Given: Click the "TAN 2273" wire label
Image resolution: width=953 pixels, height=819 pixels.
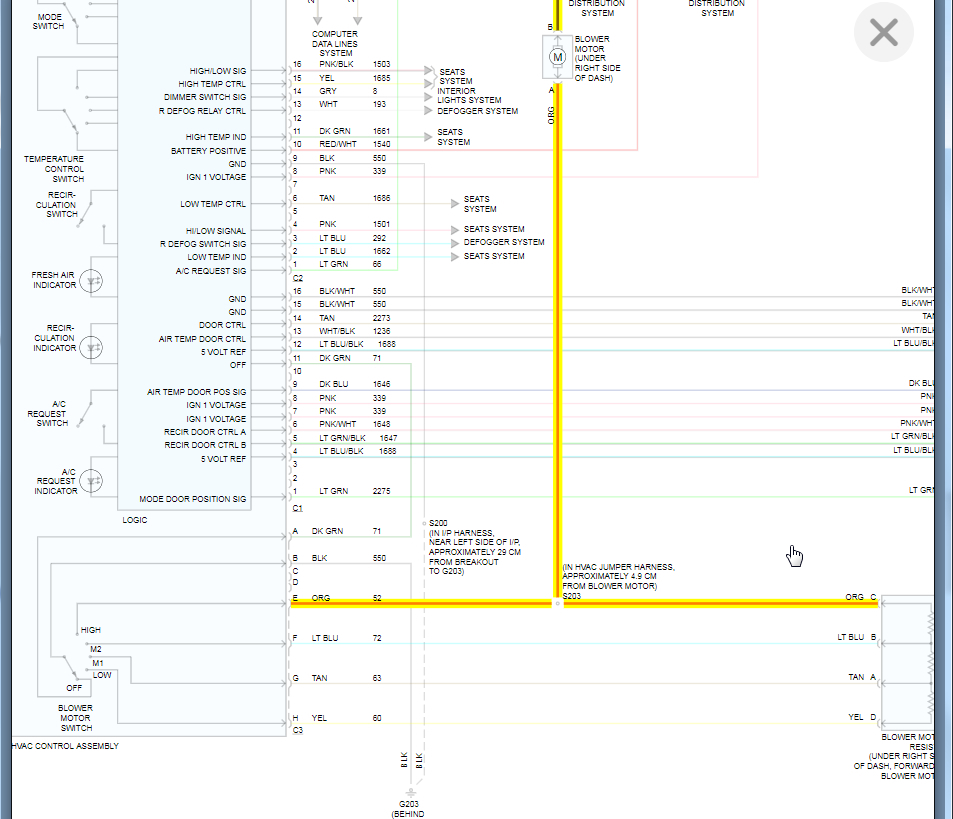Looking at the screenshot, I should point(354,318).
